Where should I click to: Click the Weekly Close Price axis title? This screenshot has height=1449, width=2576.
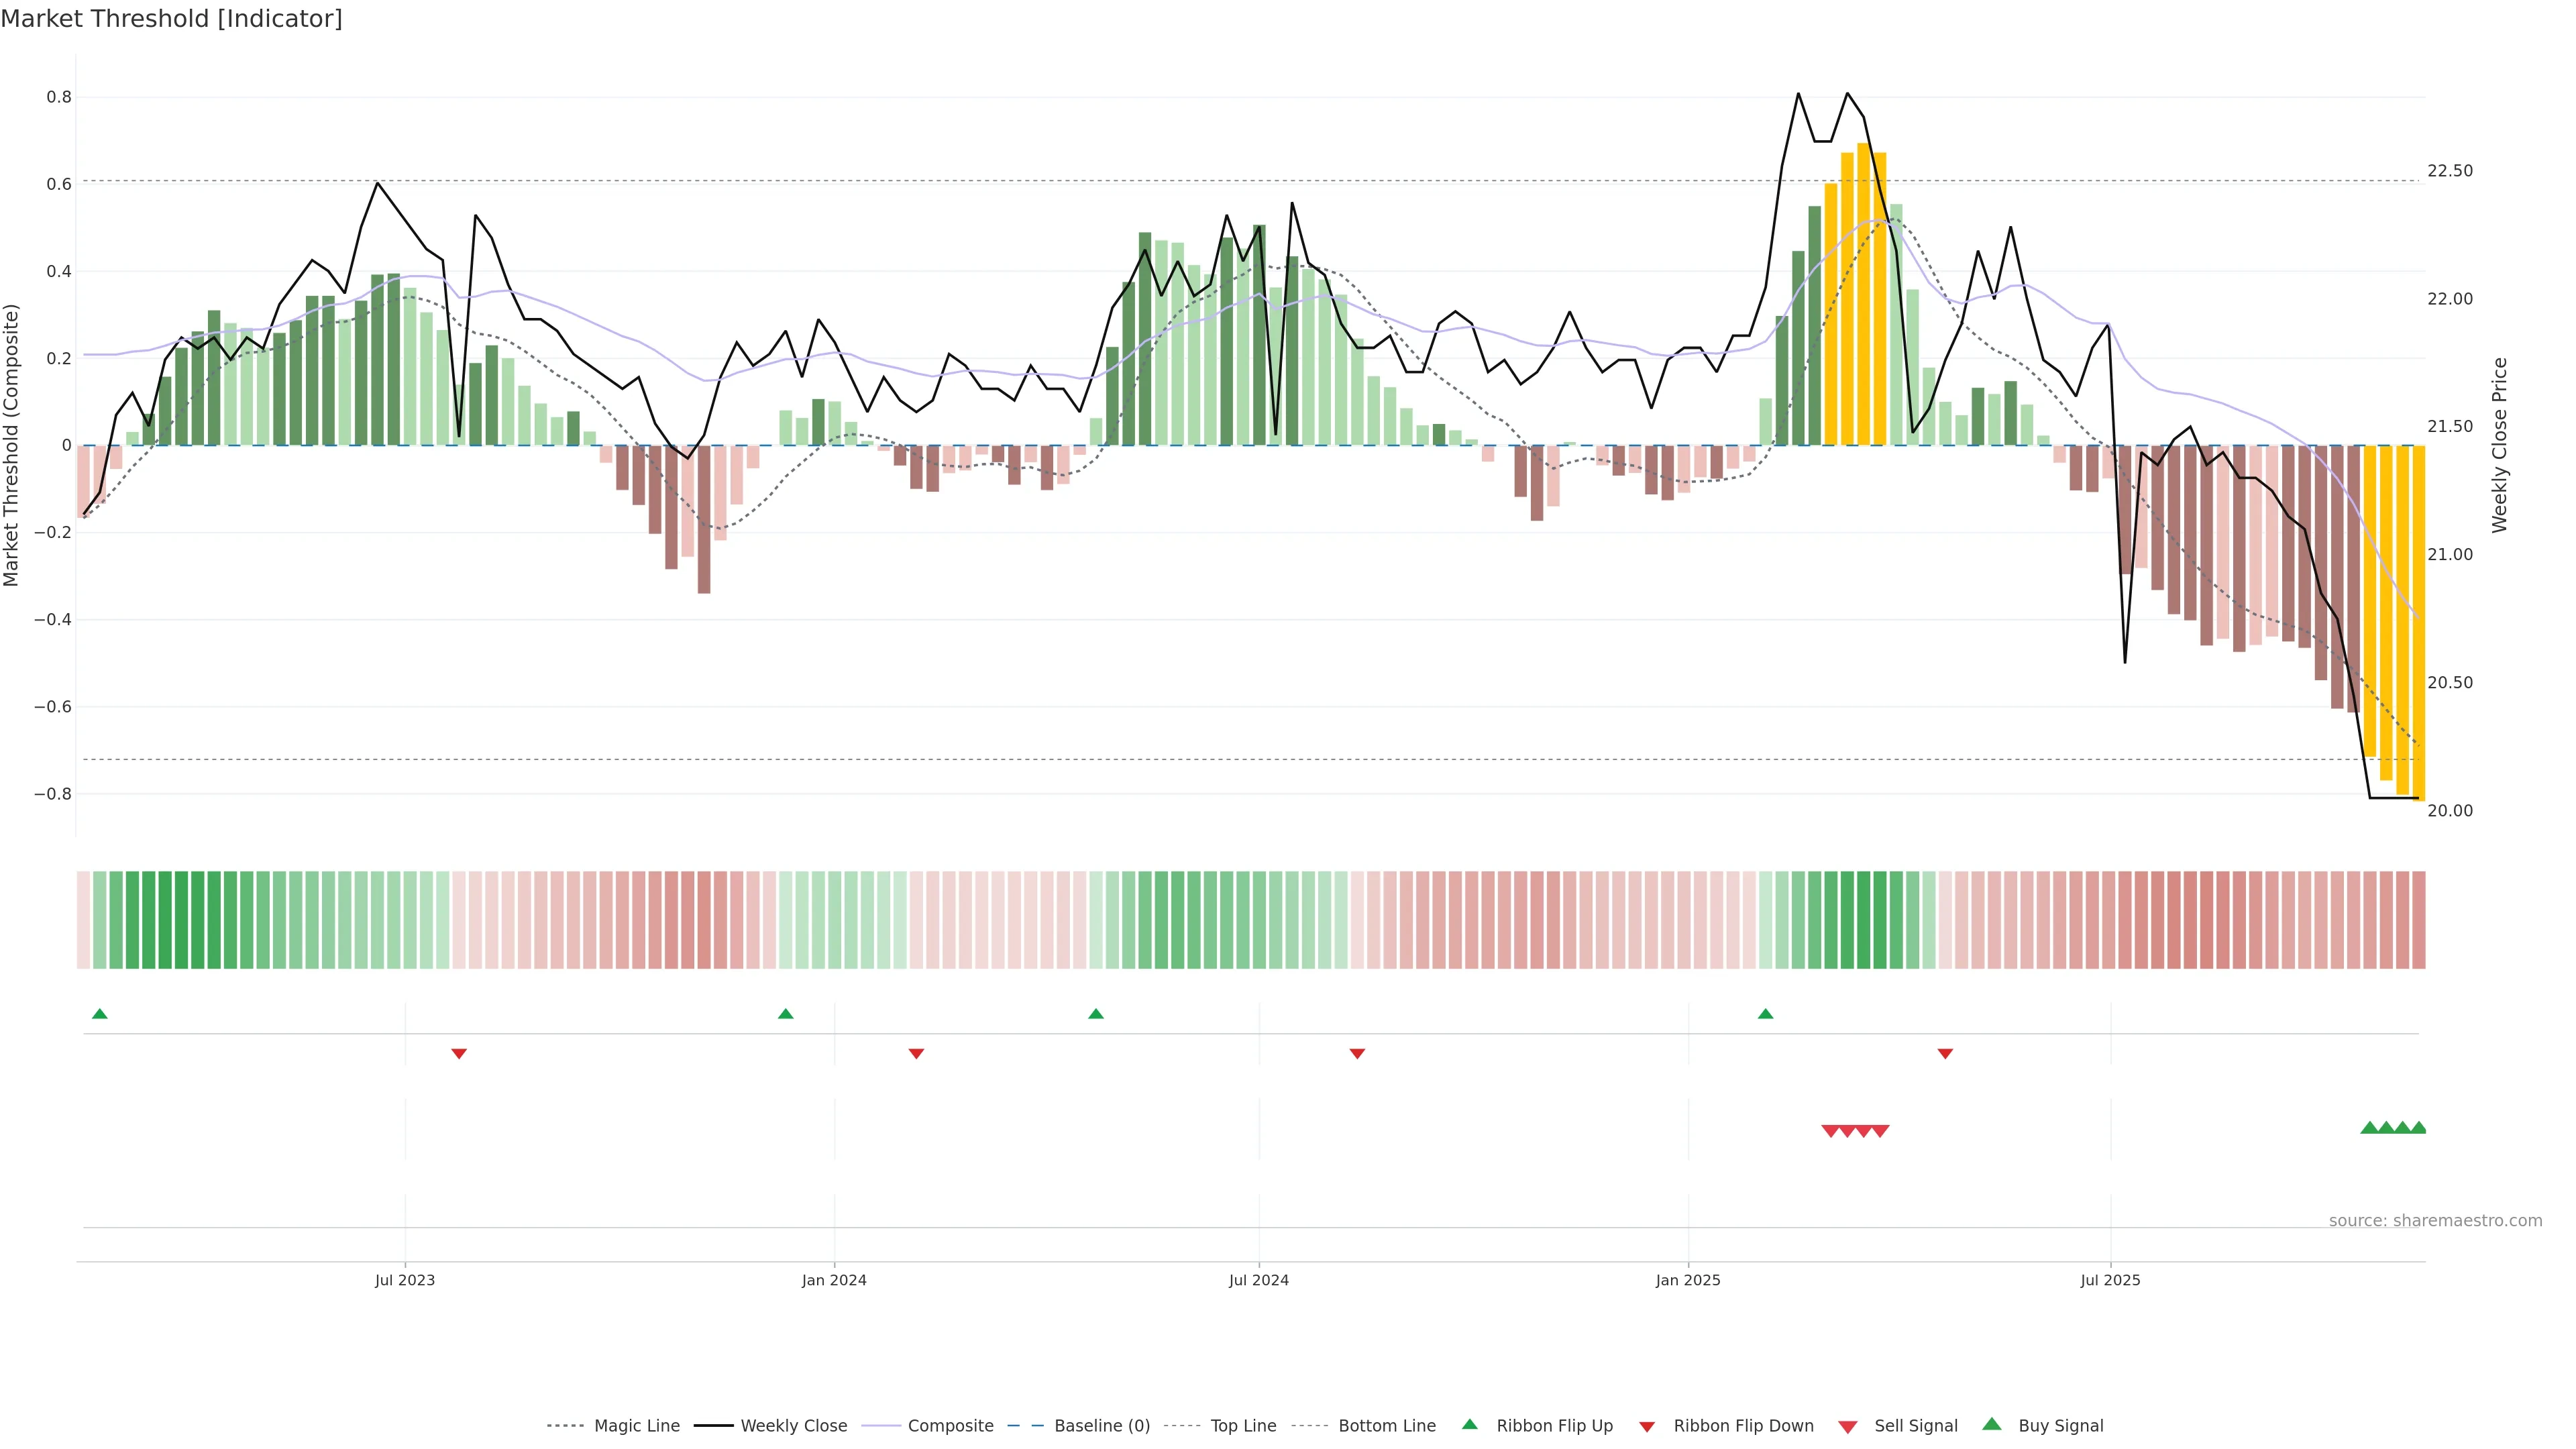[2499, 445]
